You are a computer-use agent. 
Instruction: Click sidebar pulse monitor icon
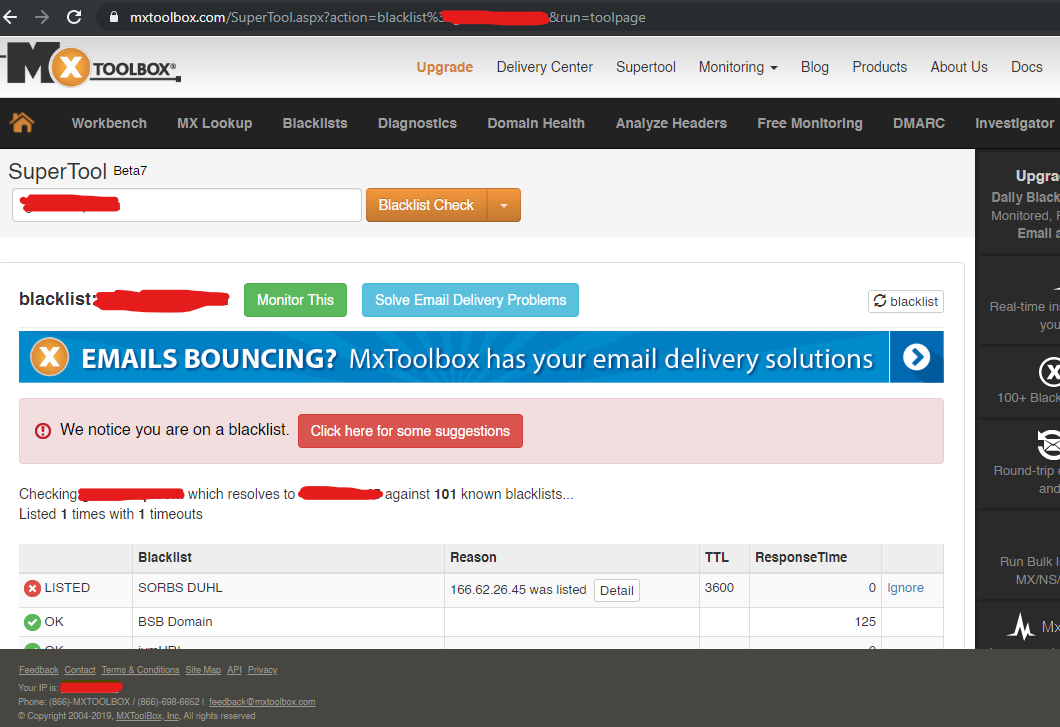1021,626
